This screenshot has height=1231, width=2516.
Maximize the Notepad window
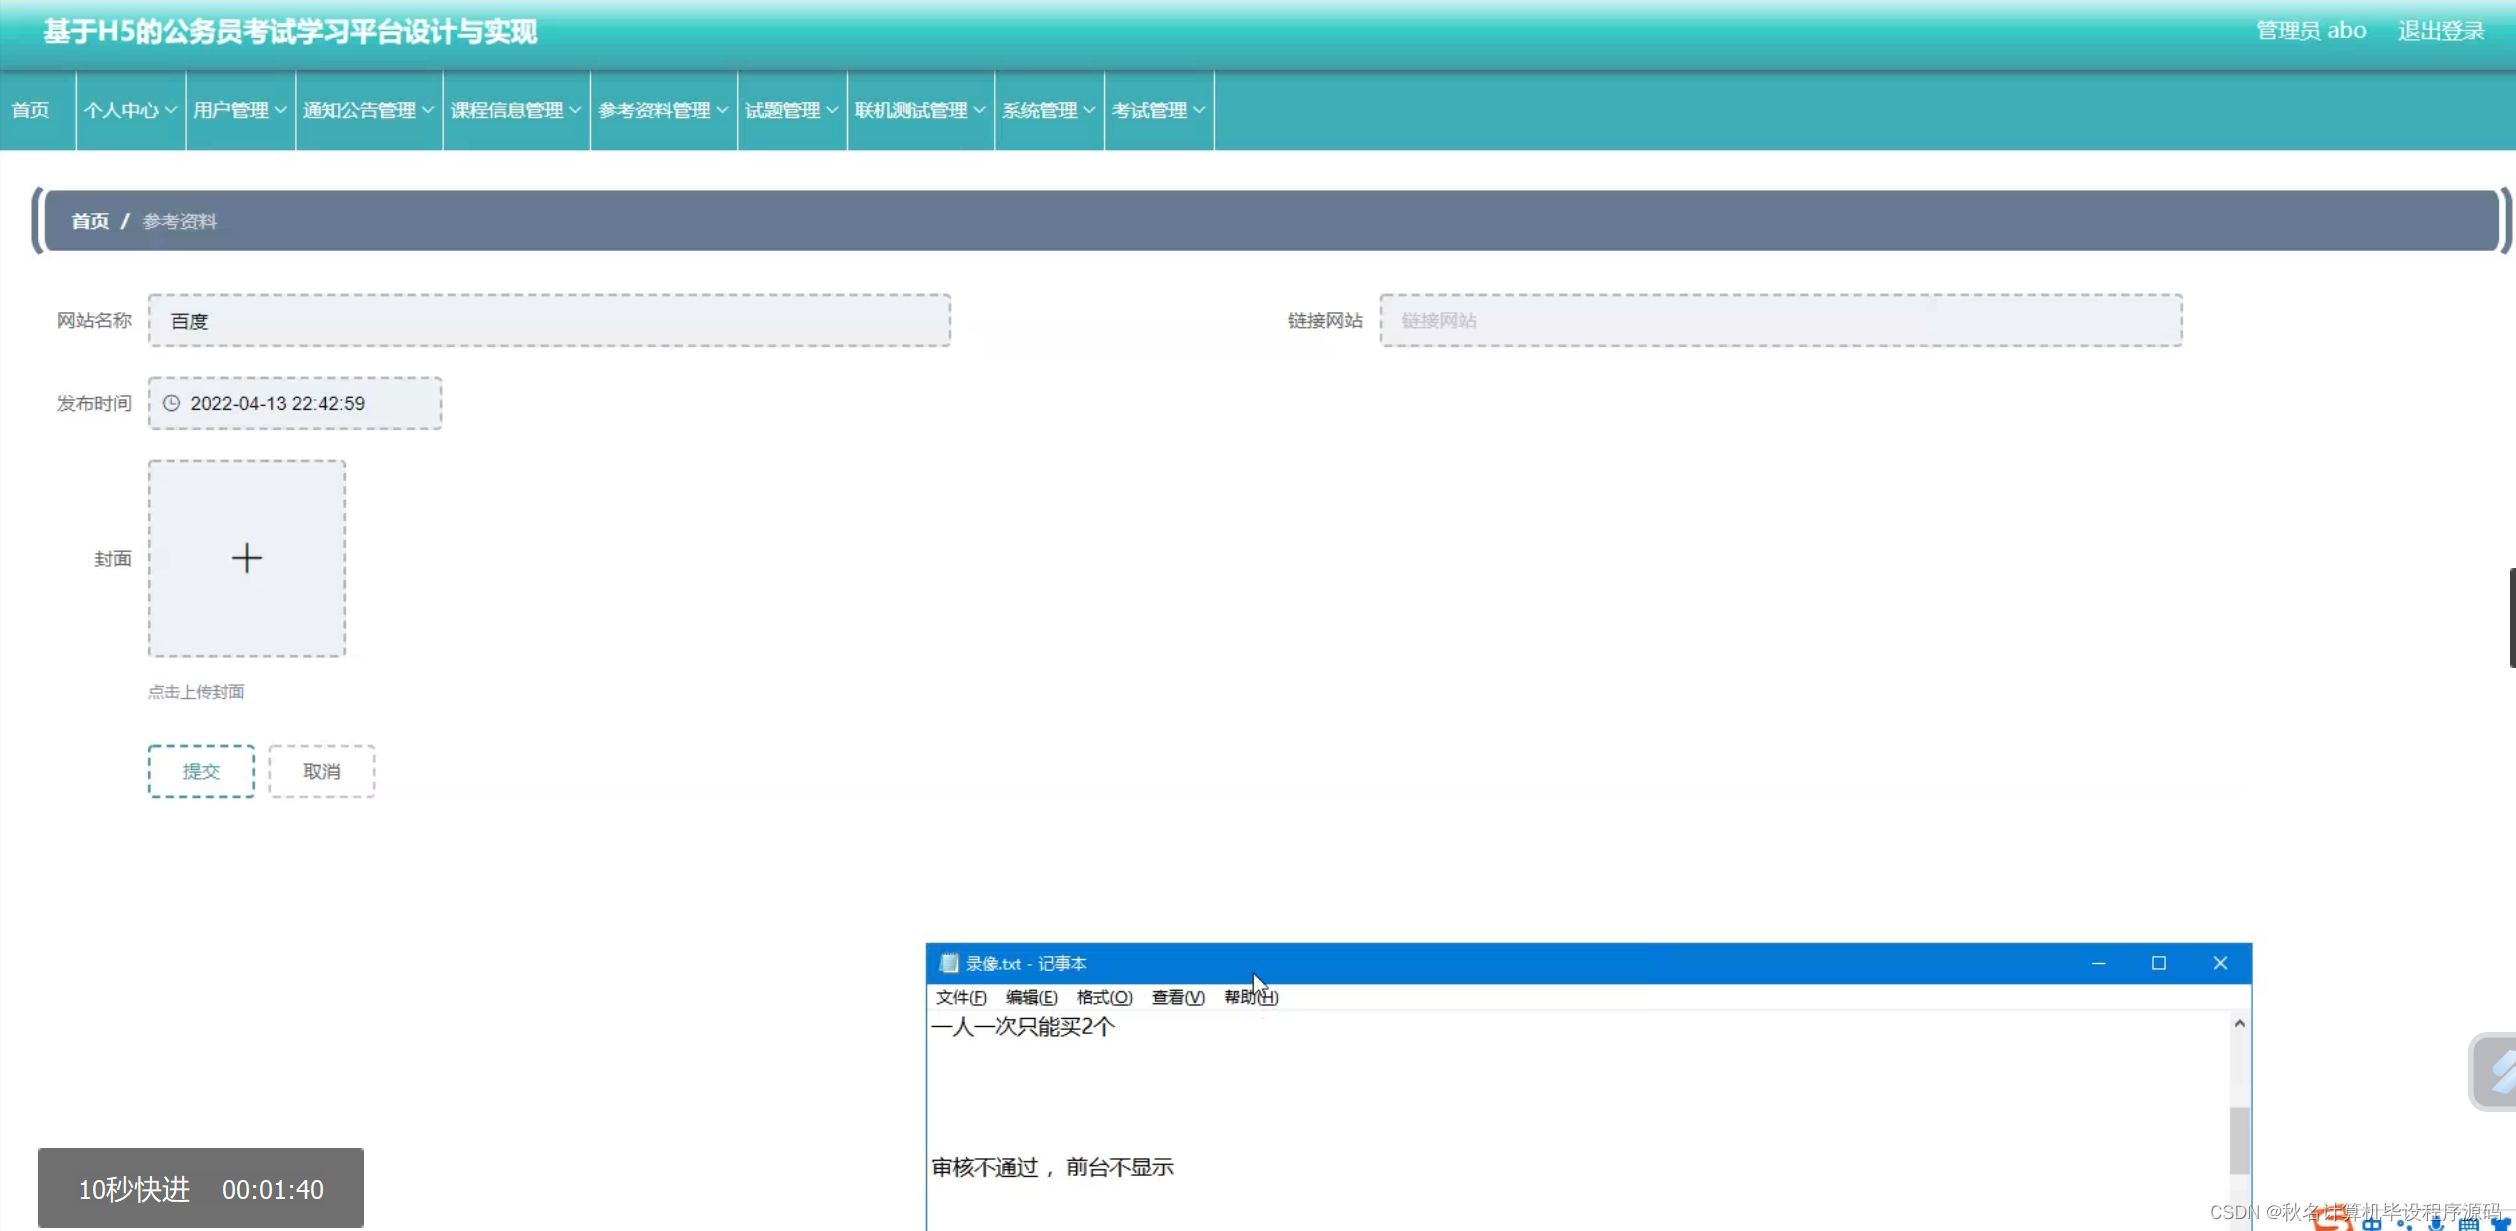2159,963
